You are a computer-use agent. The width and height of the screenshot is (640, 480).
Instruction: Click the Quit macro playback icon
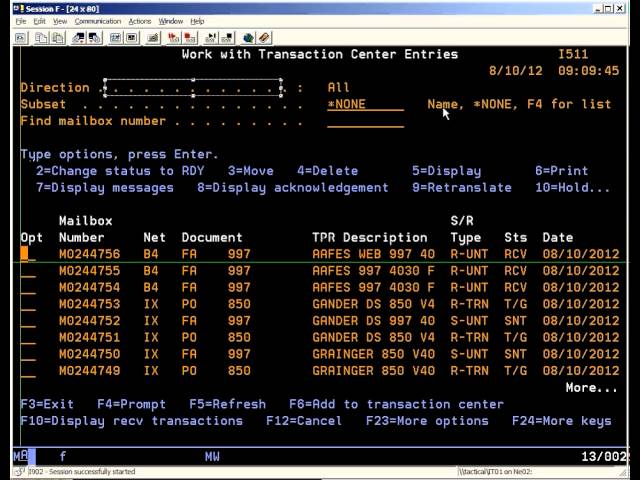coord(227,38)
